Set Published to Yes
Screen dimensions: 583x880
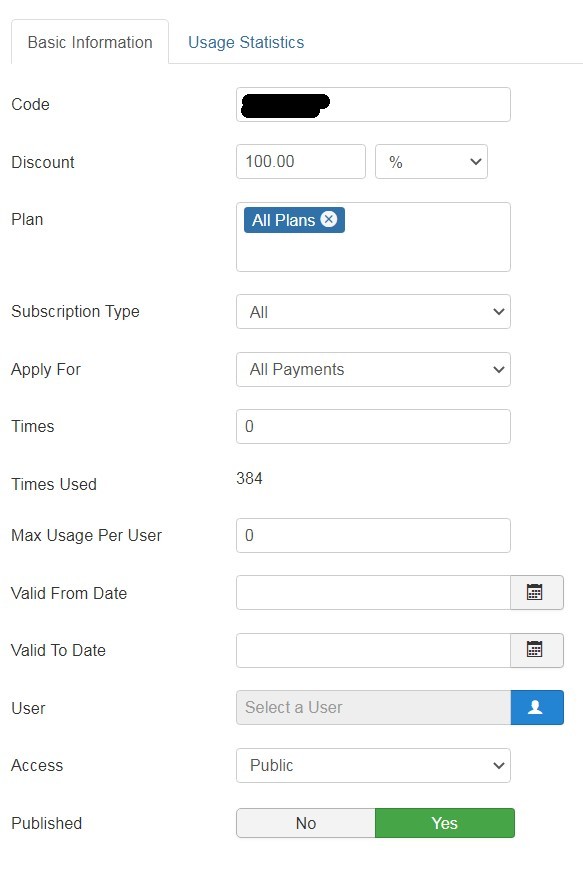click(x=444, y=823)
